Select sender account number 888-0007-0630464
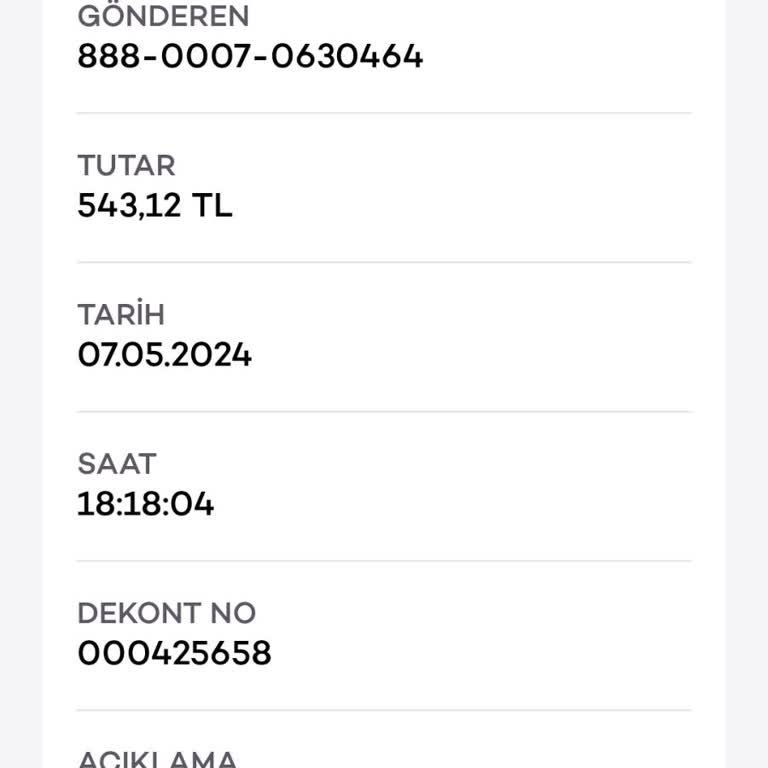This screenshot has height=768, width=768. tap(250, 56)
